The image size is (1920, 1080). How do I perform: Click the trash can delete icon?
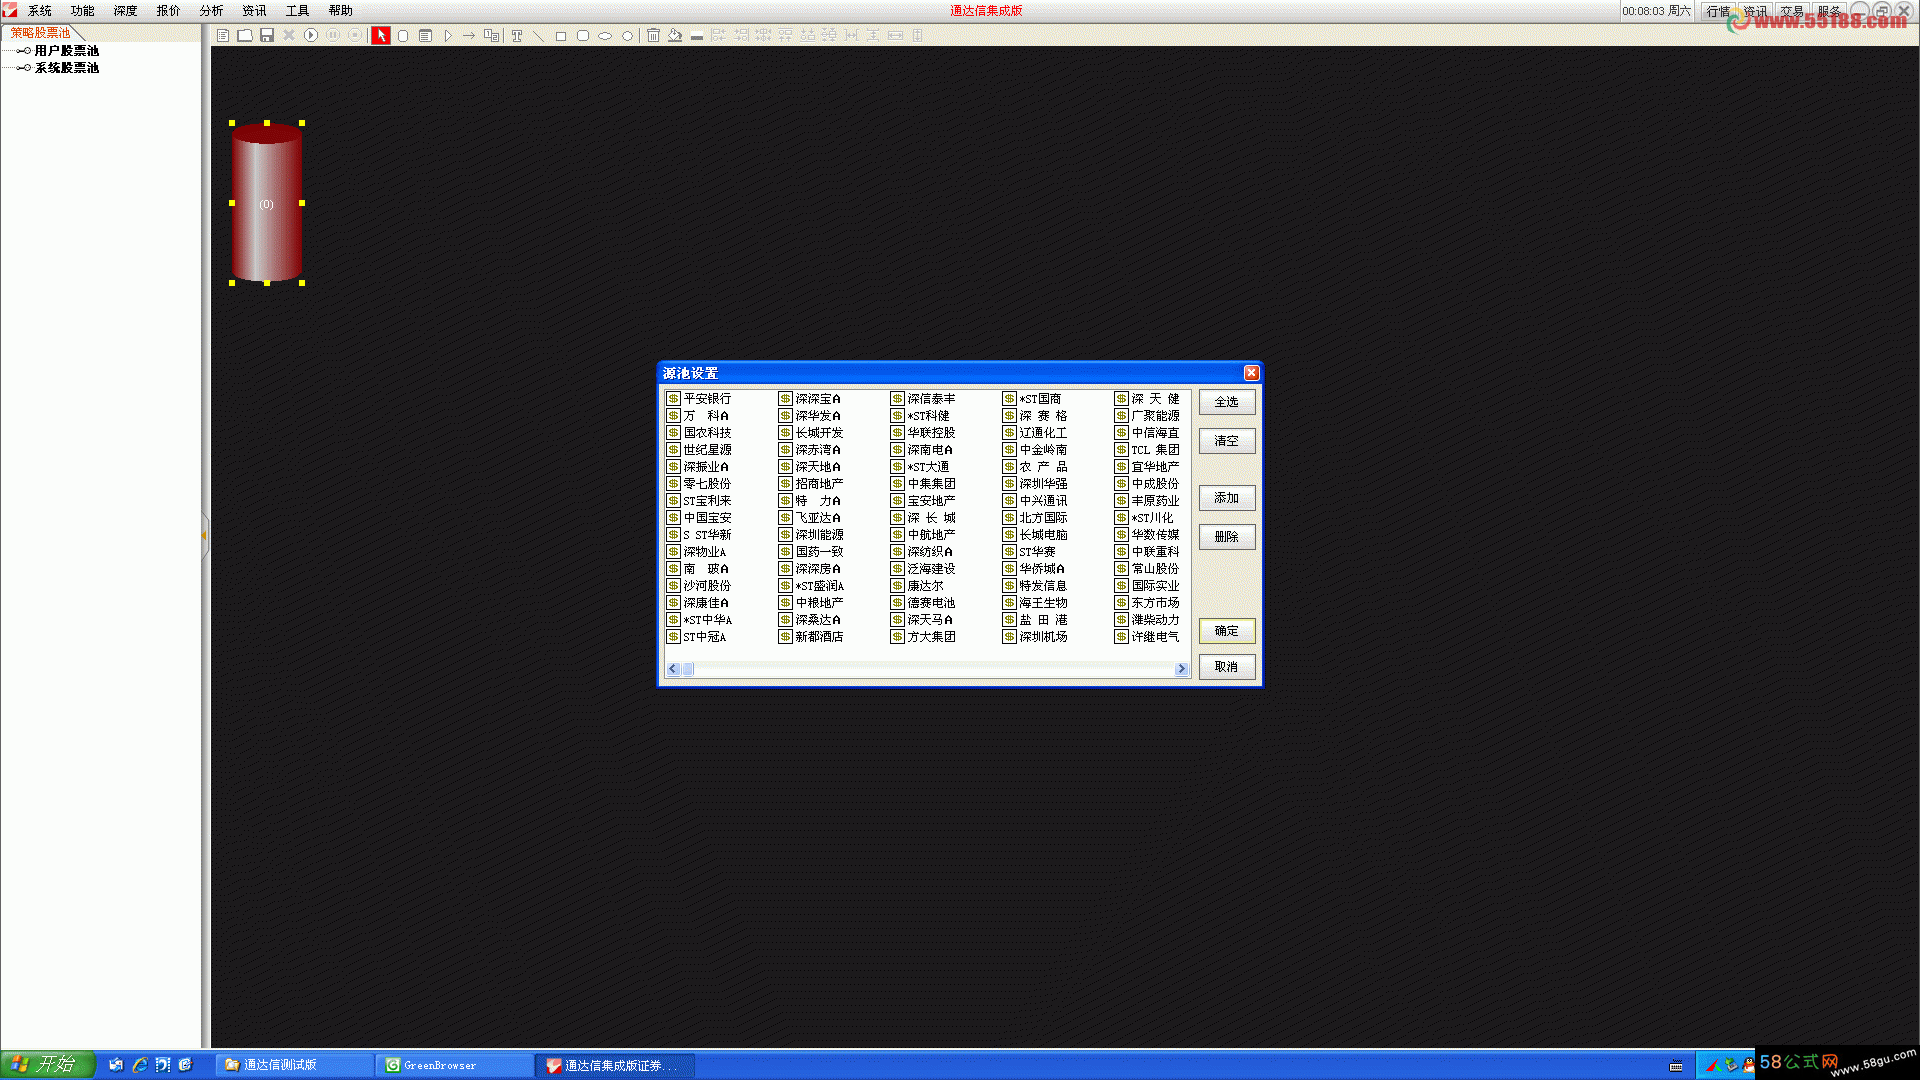click(x=653, y=35)
